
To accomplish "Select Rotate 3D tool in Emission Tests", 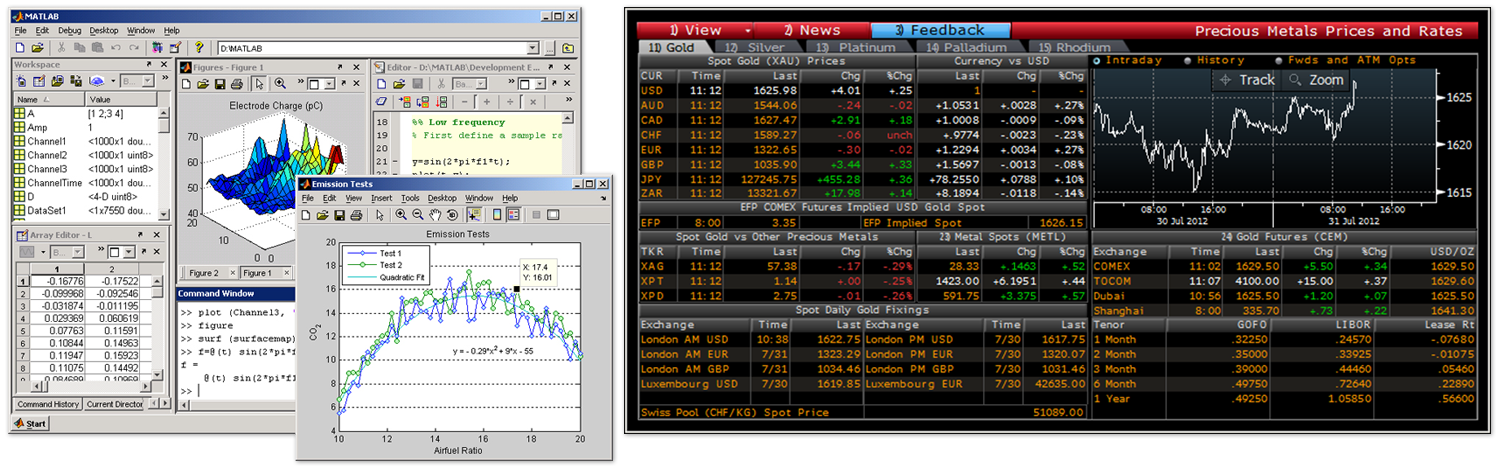I will [452, 215].
